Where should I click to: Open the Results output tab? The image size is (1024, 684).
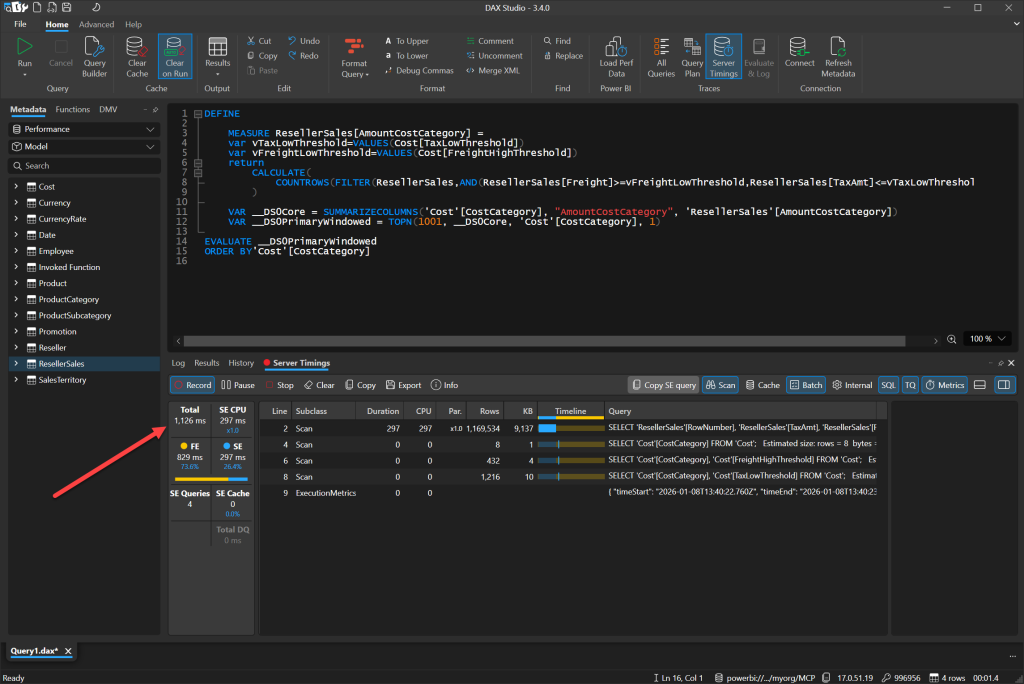point(206,363)
